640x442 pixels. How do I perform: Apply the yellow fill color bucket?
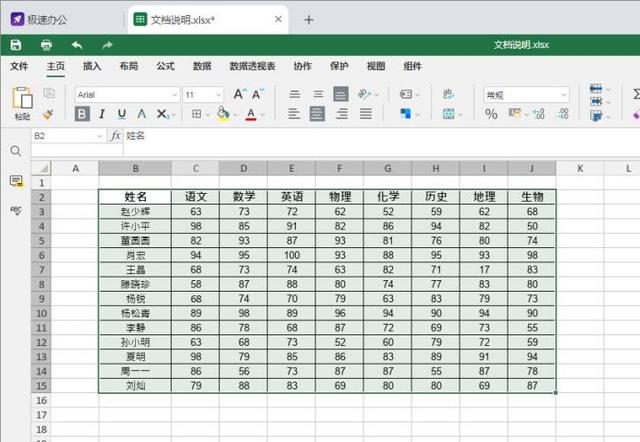[x=223, y=114]
